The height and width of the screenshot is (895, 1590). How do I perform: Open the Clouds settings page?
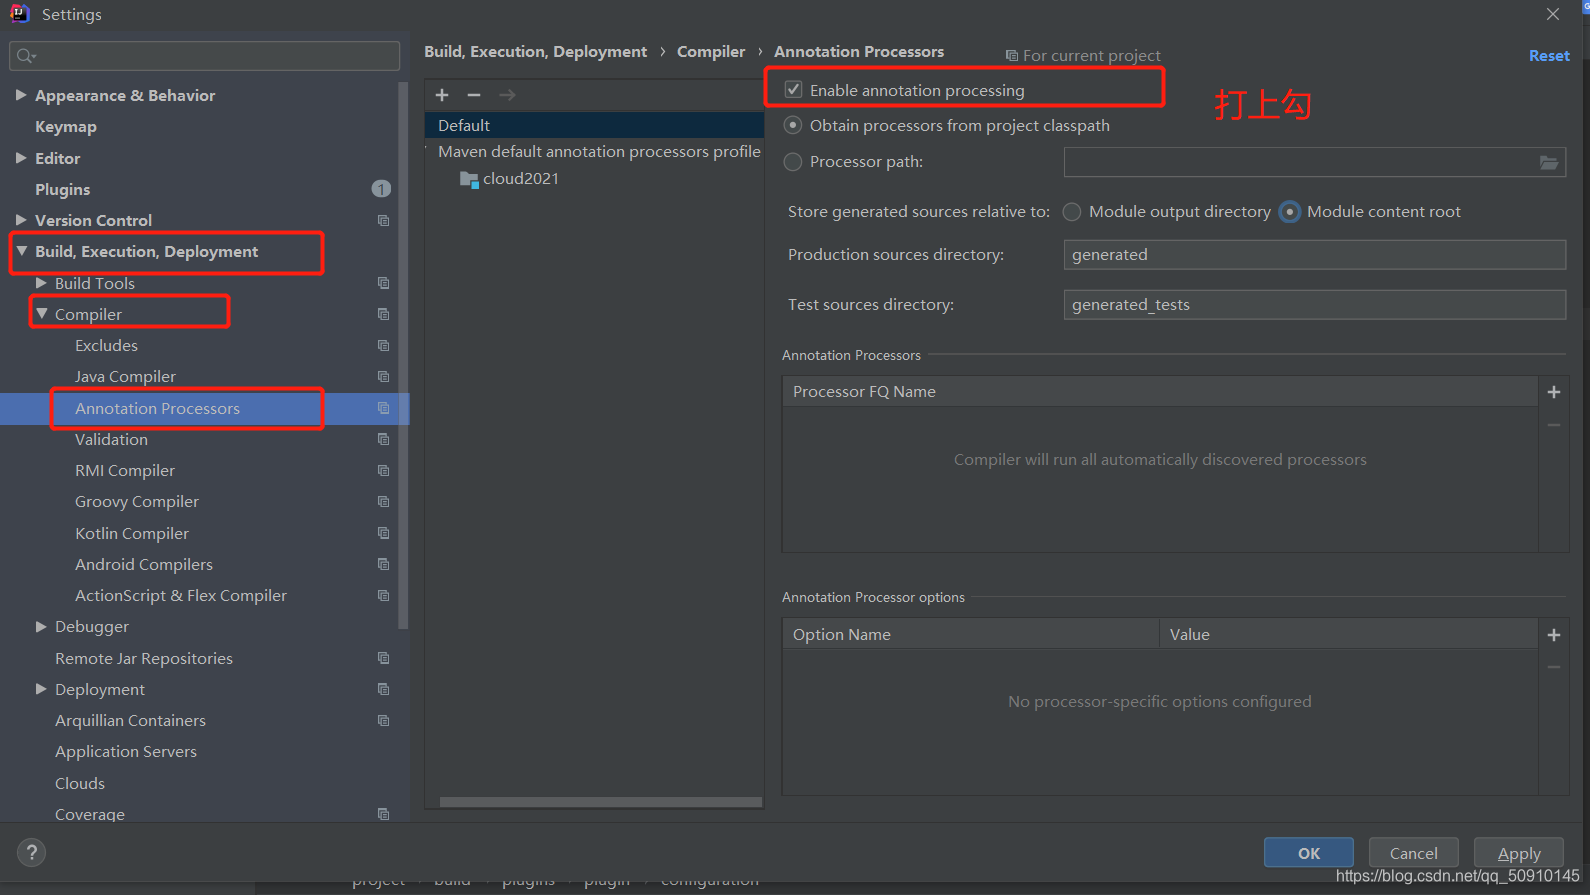point(80,783)
